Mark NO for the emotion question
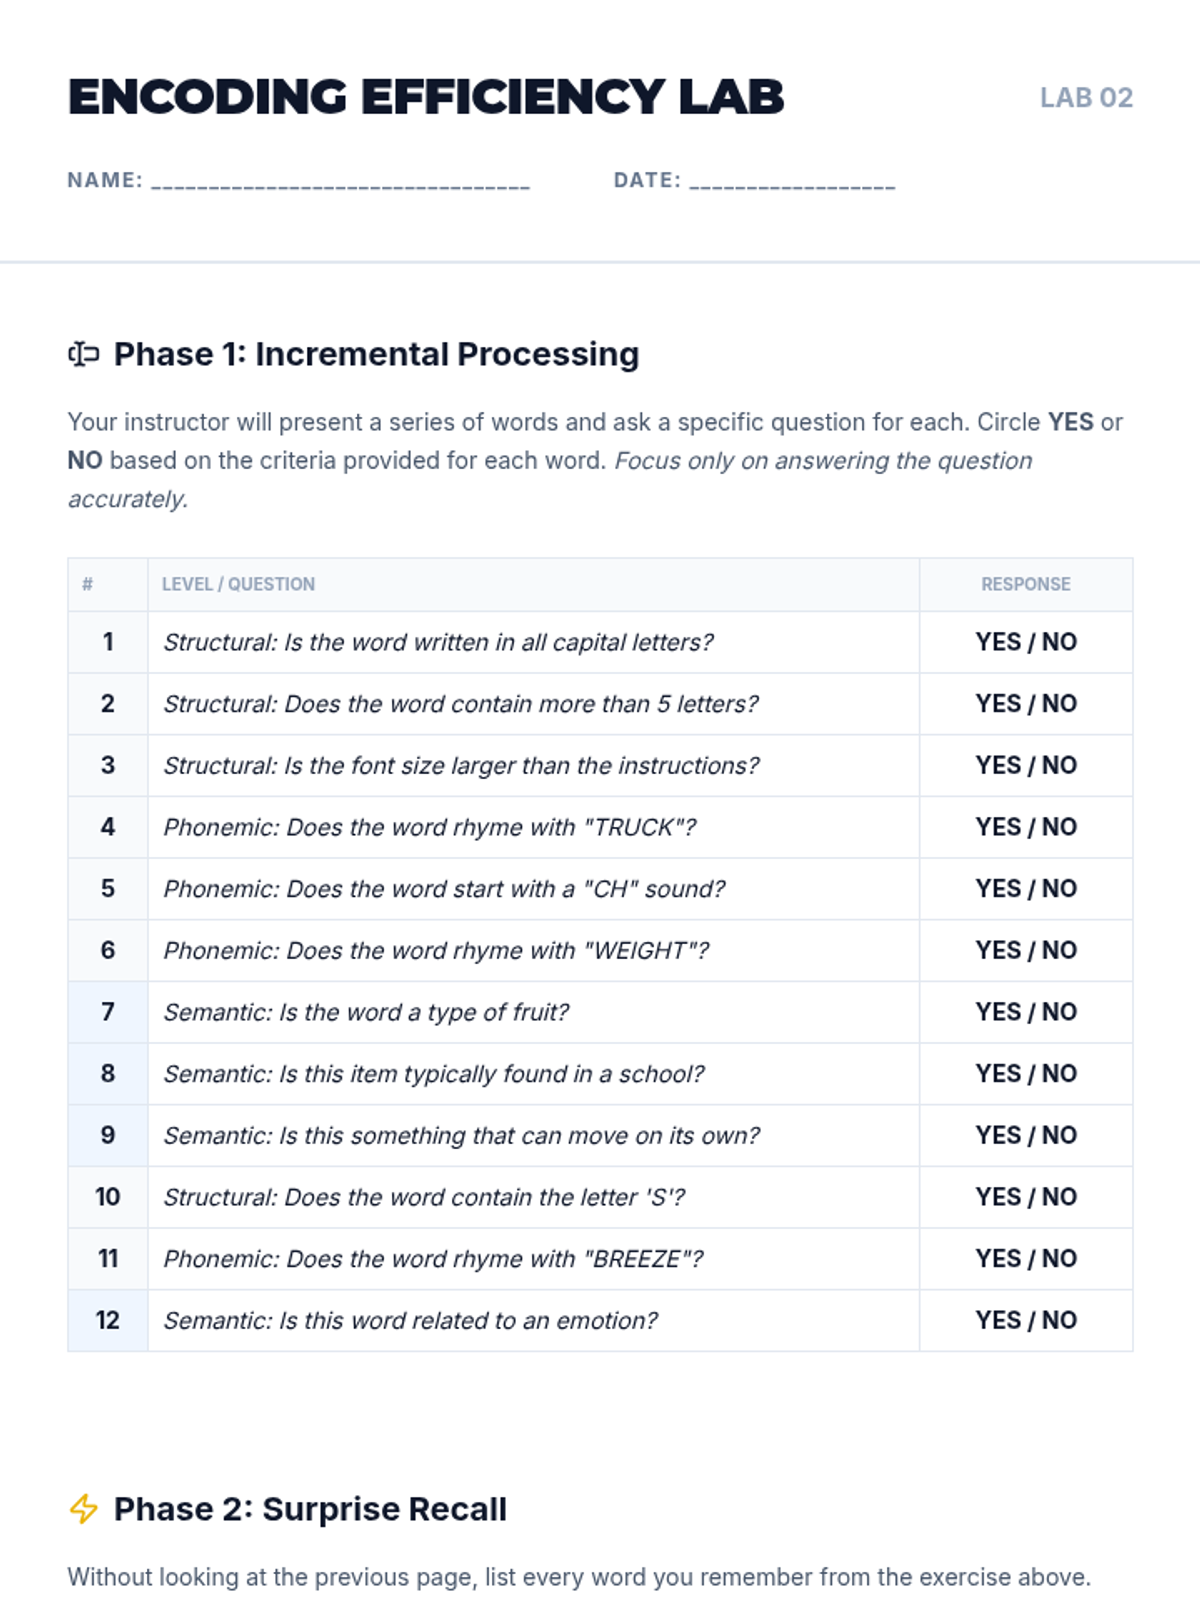This screenshot has height=1600, width=1200. (x=1060, y=1320)
